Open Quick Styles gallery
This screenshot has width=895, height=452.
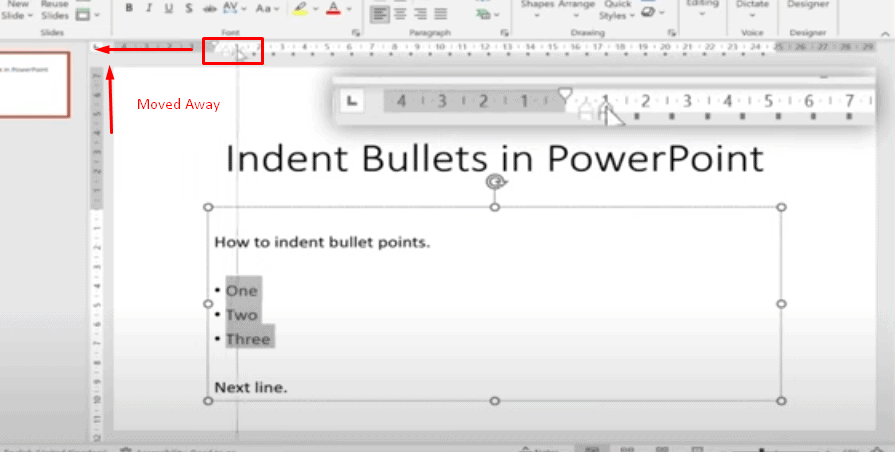[616, 10]
